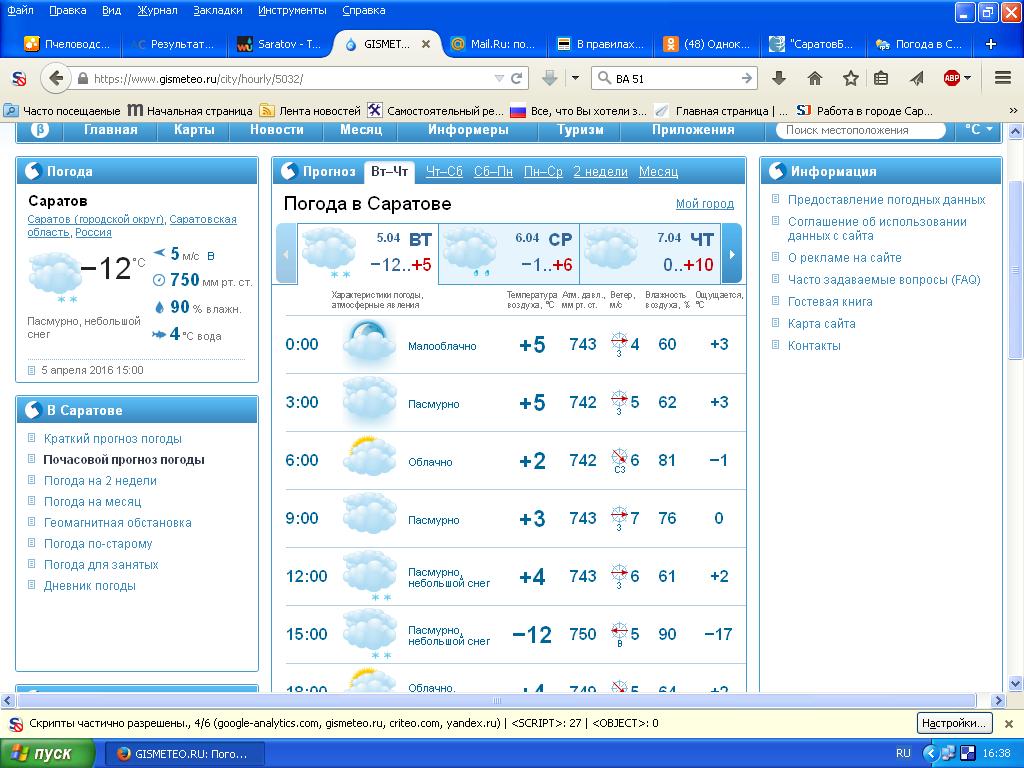Reload the page with the refresh icon
Viewport: 1024px width, 768px height.
coord(517,78)
